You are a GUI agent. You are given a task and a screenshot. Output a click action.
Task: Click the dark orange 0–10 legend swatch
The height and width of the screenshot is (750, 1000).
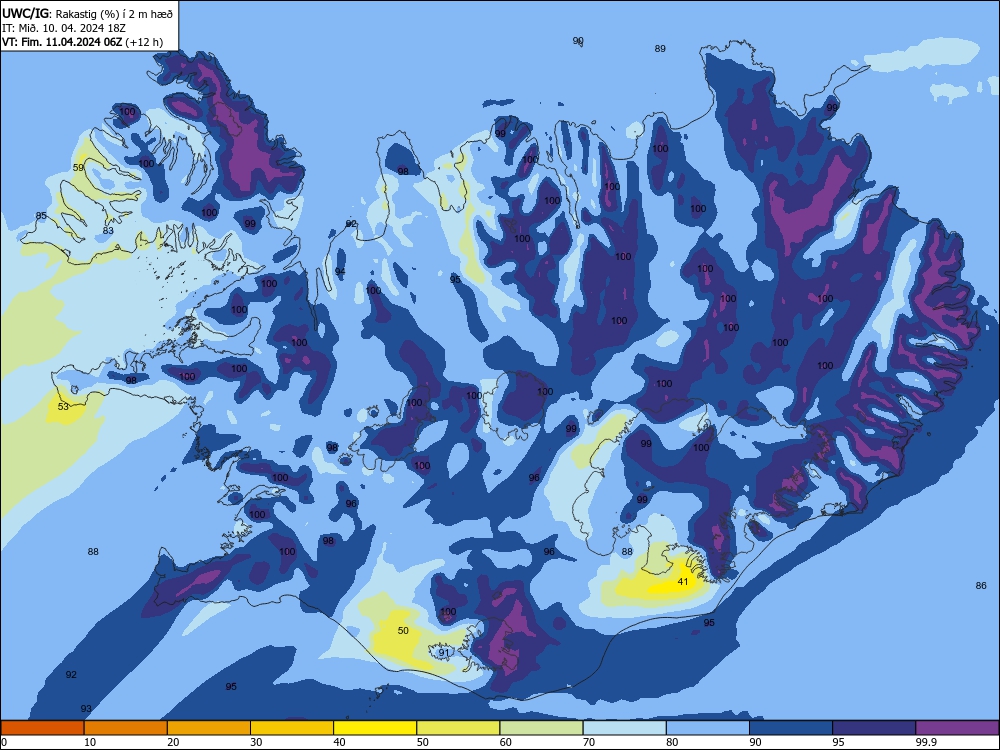click(42, 728)
